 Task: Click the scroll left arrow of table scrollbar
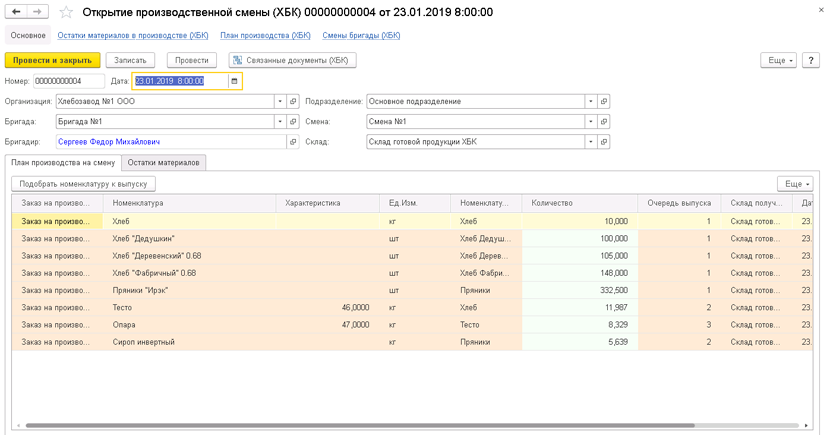point(18,425)
